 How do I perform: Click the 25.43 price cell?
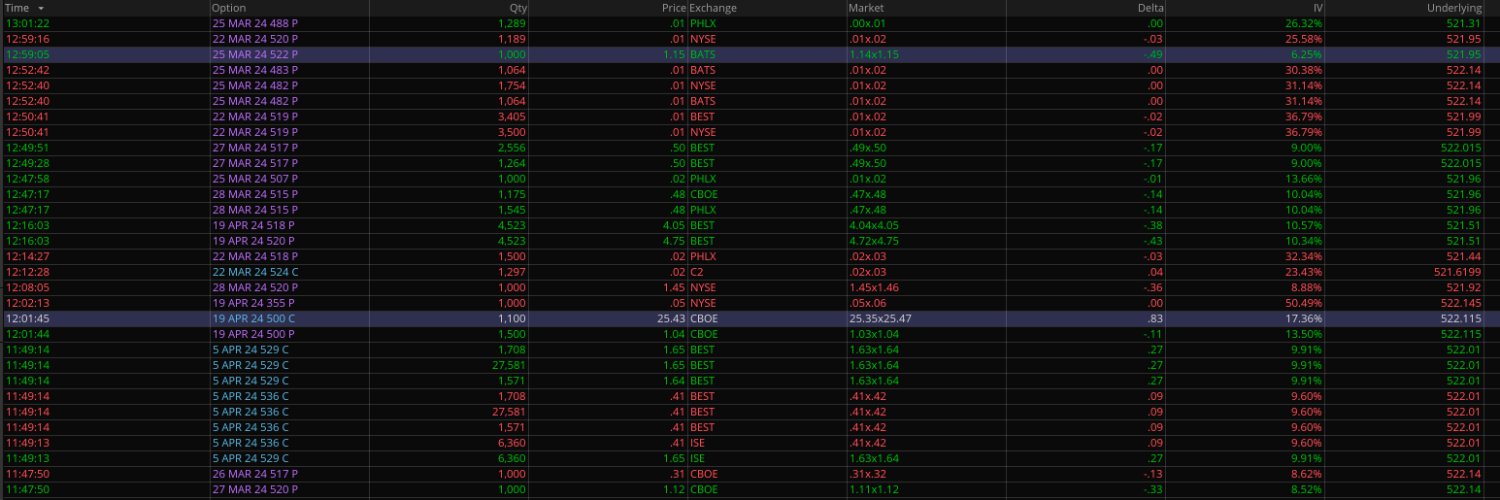point(671,318)
